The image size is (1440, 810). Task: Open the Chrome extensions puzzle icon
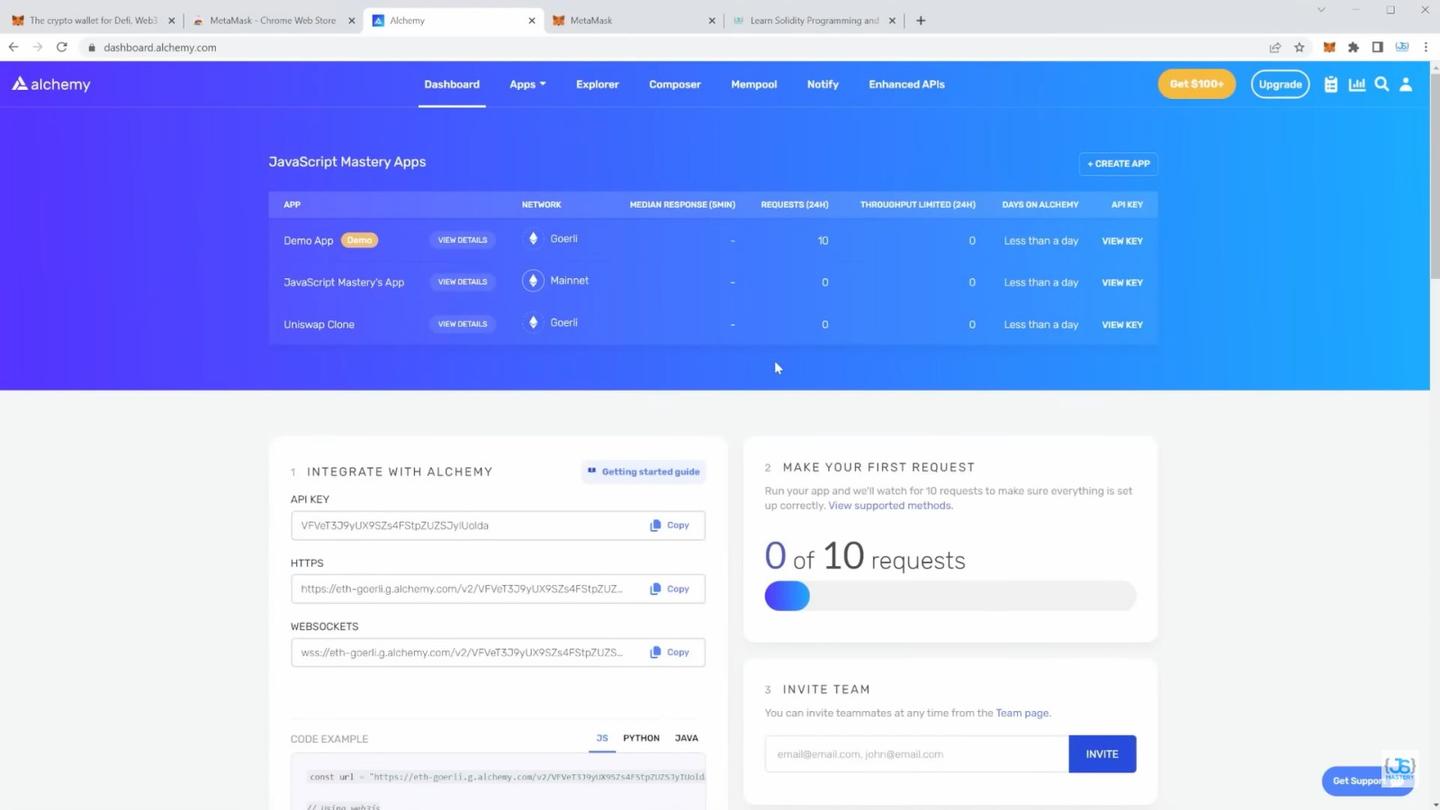point(1353,47)
